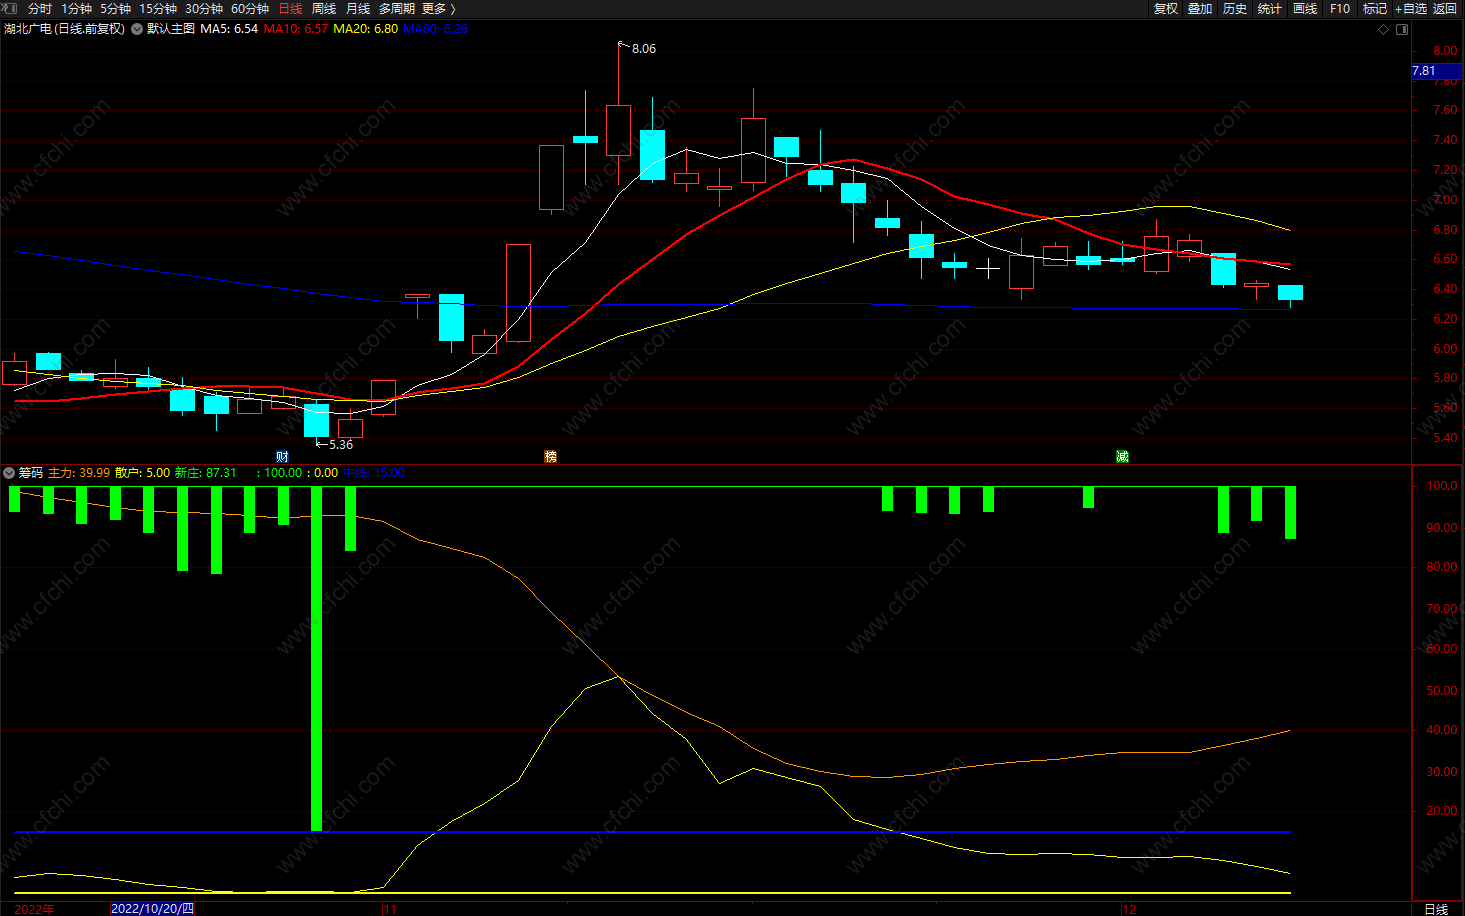The image size is (1465, 916).
Task: Click the 8.06 high price label
Action: [x=644, y=49]
